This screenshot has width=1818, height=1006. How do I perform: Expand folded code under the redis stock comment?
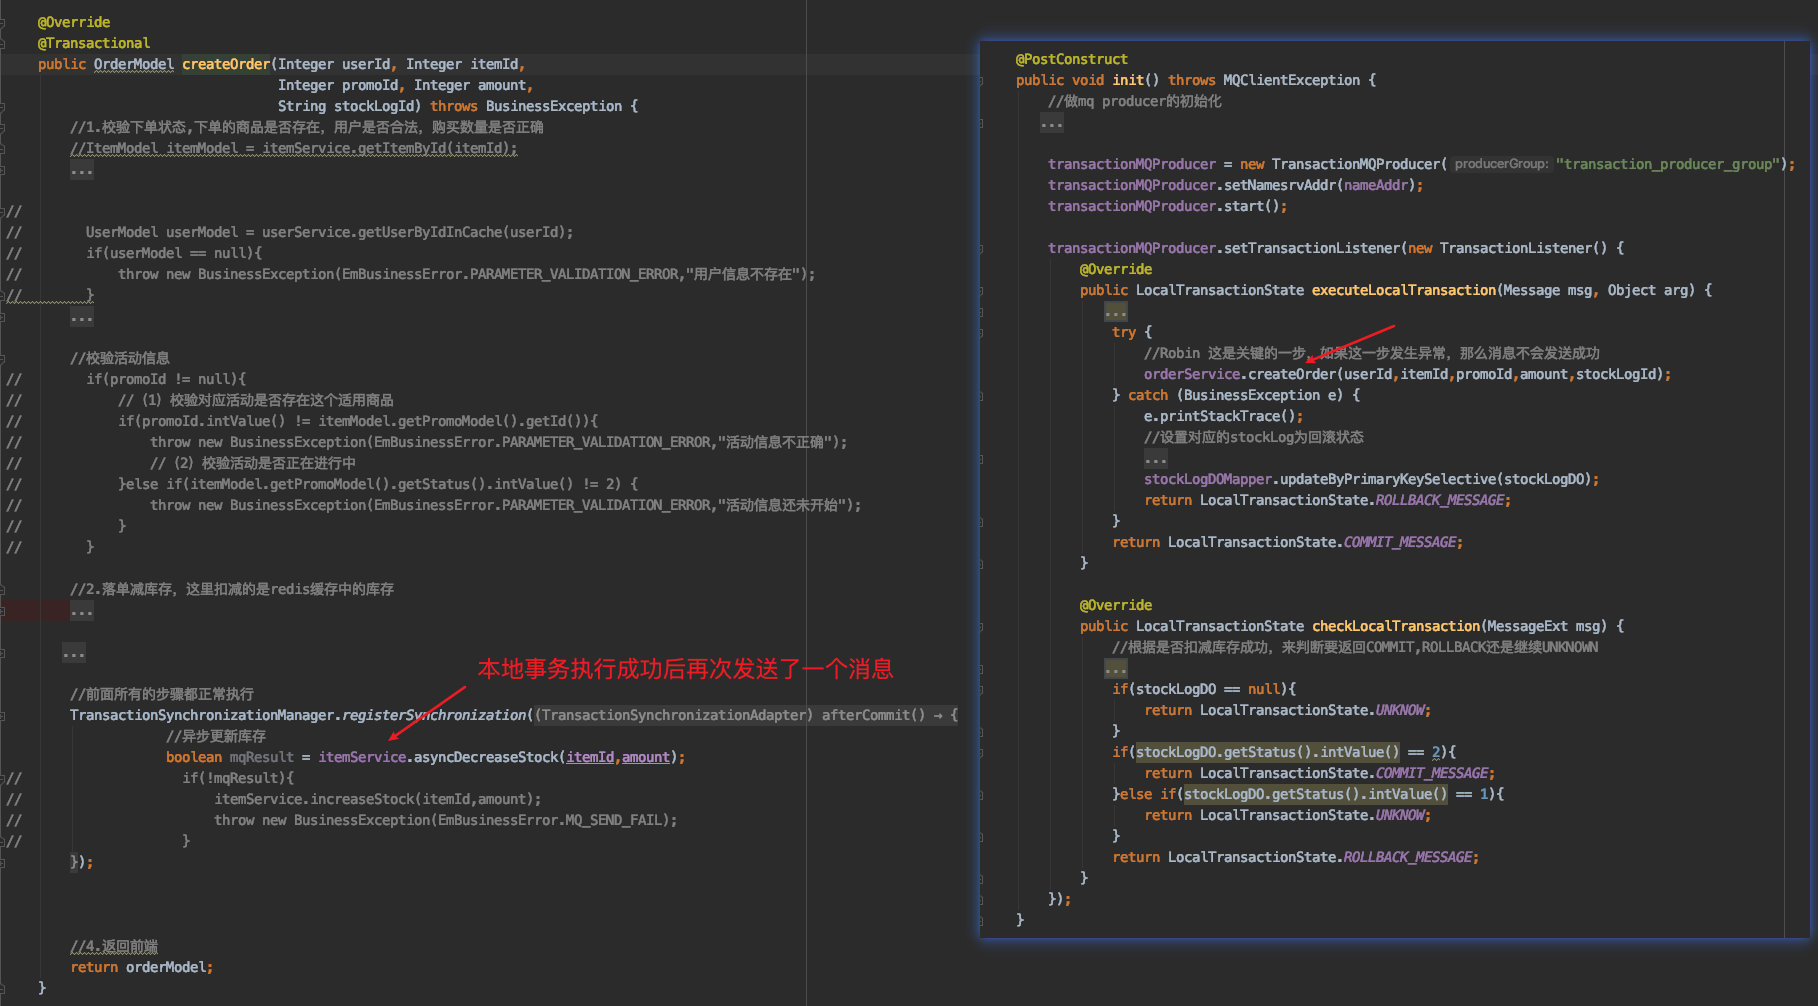pyautogui.click(x=82, y=611)
